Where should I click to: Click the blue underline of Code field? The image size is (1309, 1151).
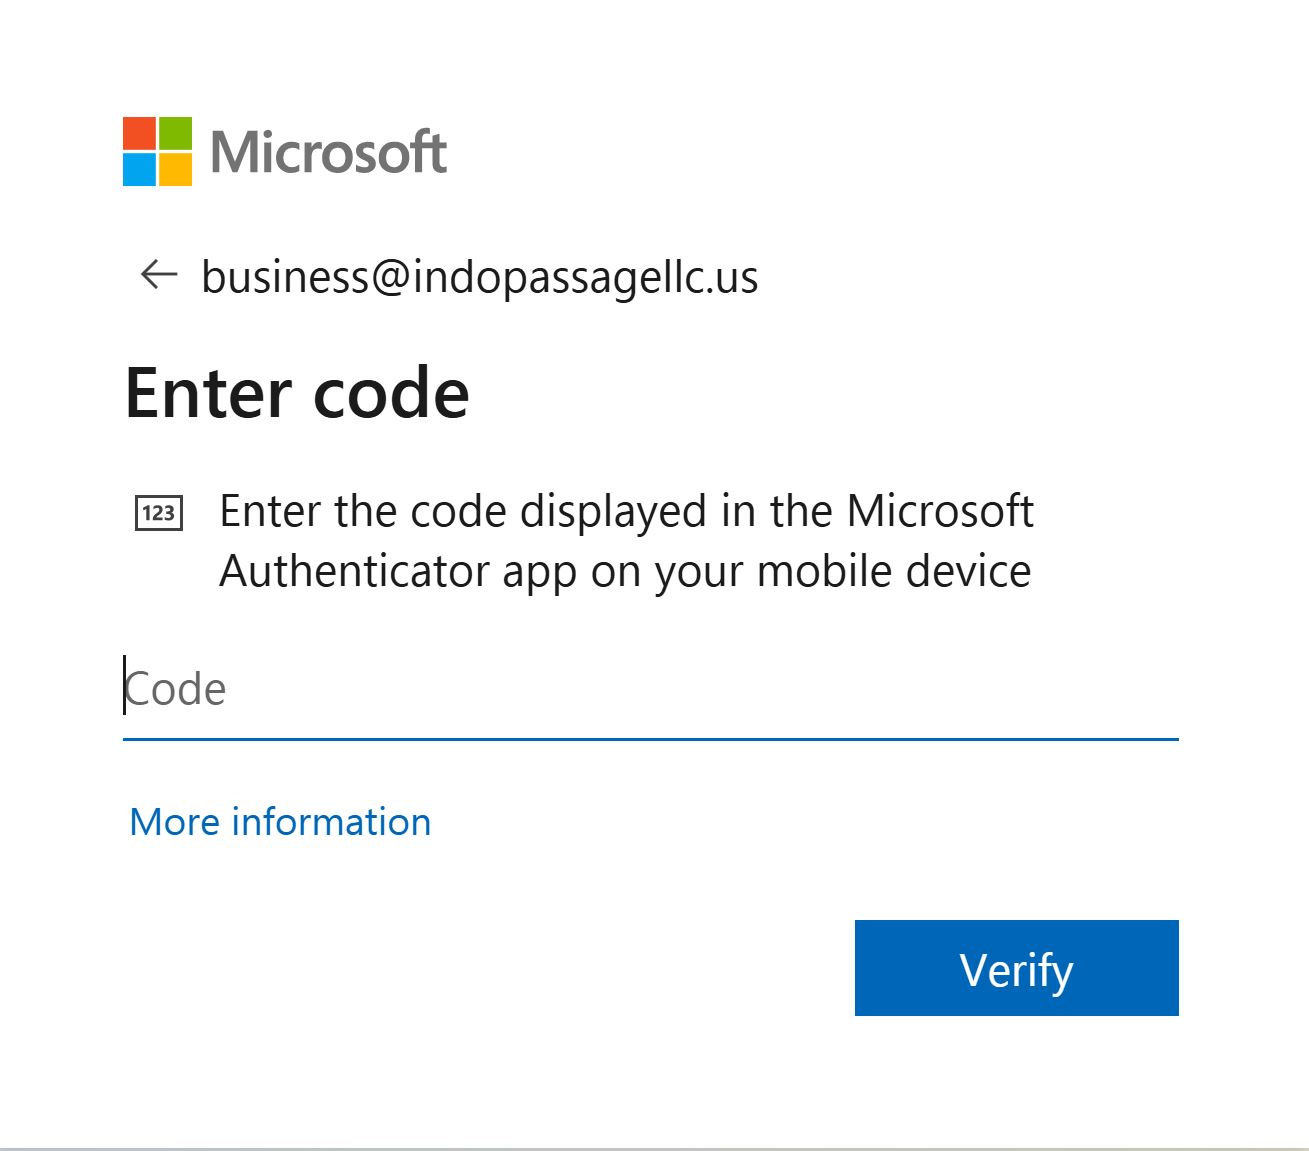coord(650,739)
